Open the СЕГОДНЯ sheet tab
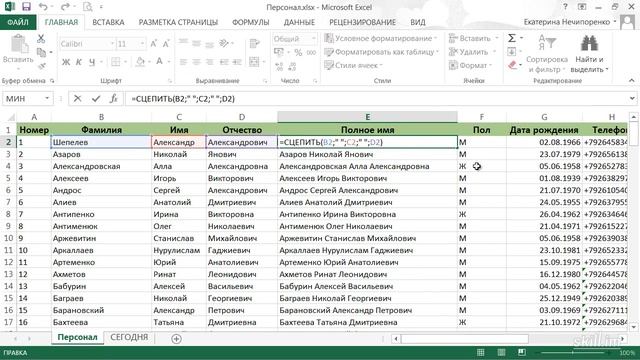Viewport: 640px width, 360px height. pyautogui.click(x=129, y=337)
